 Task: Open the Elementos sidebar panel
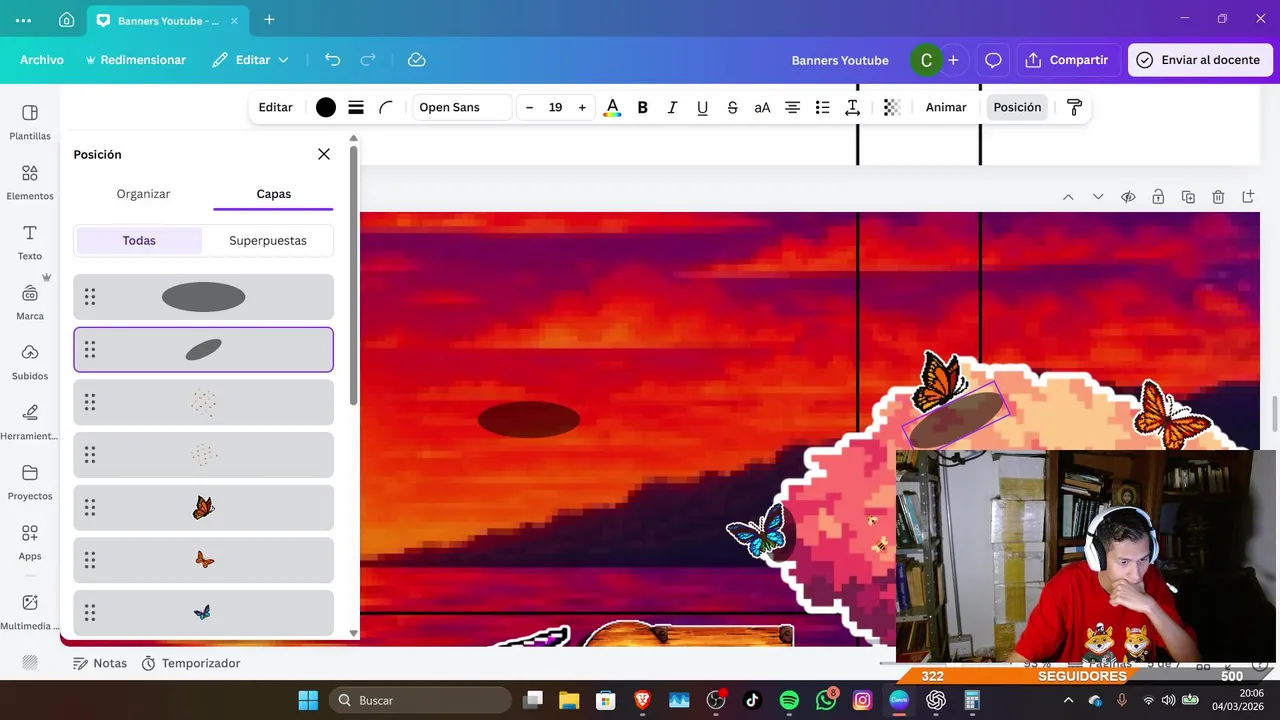30,182
